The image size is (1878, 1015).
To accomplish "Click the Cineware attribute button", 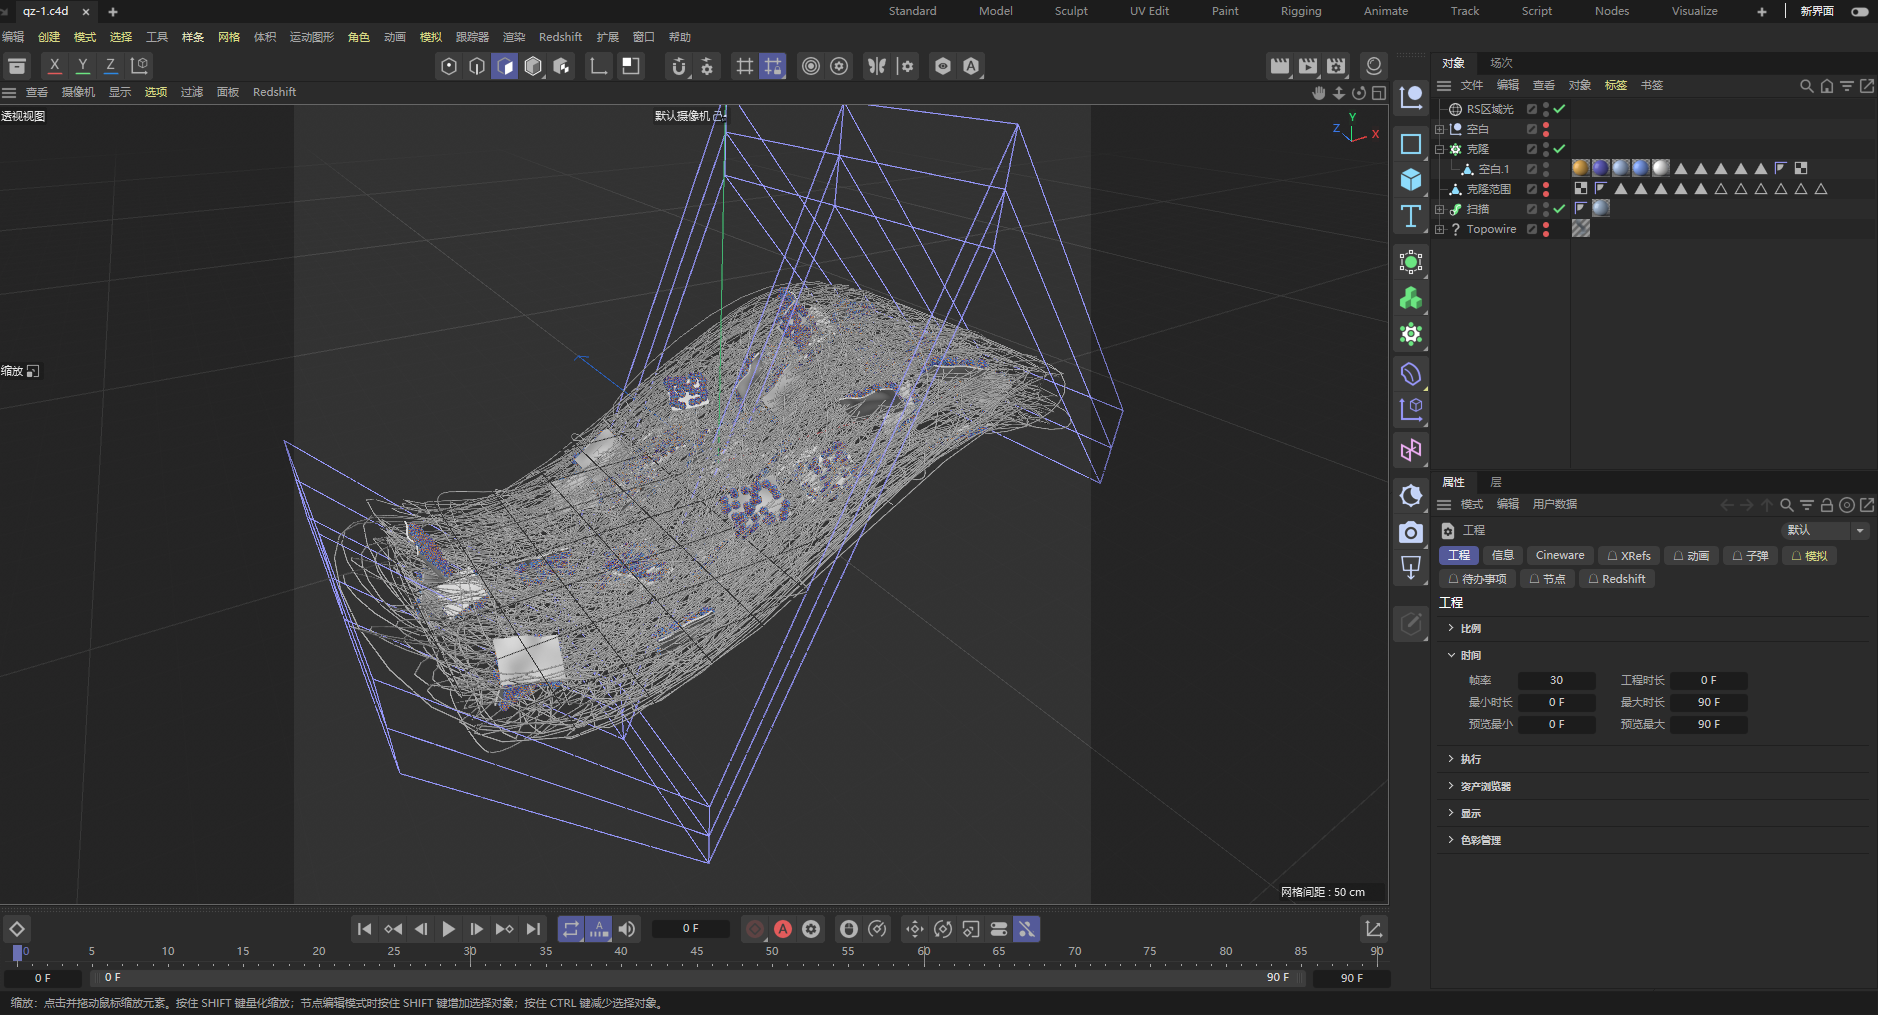I will pyautogui.click(x=1560, y=555).
